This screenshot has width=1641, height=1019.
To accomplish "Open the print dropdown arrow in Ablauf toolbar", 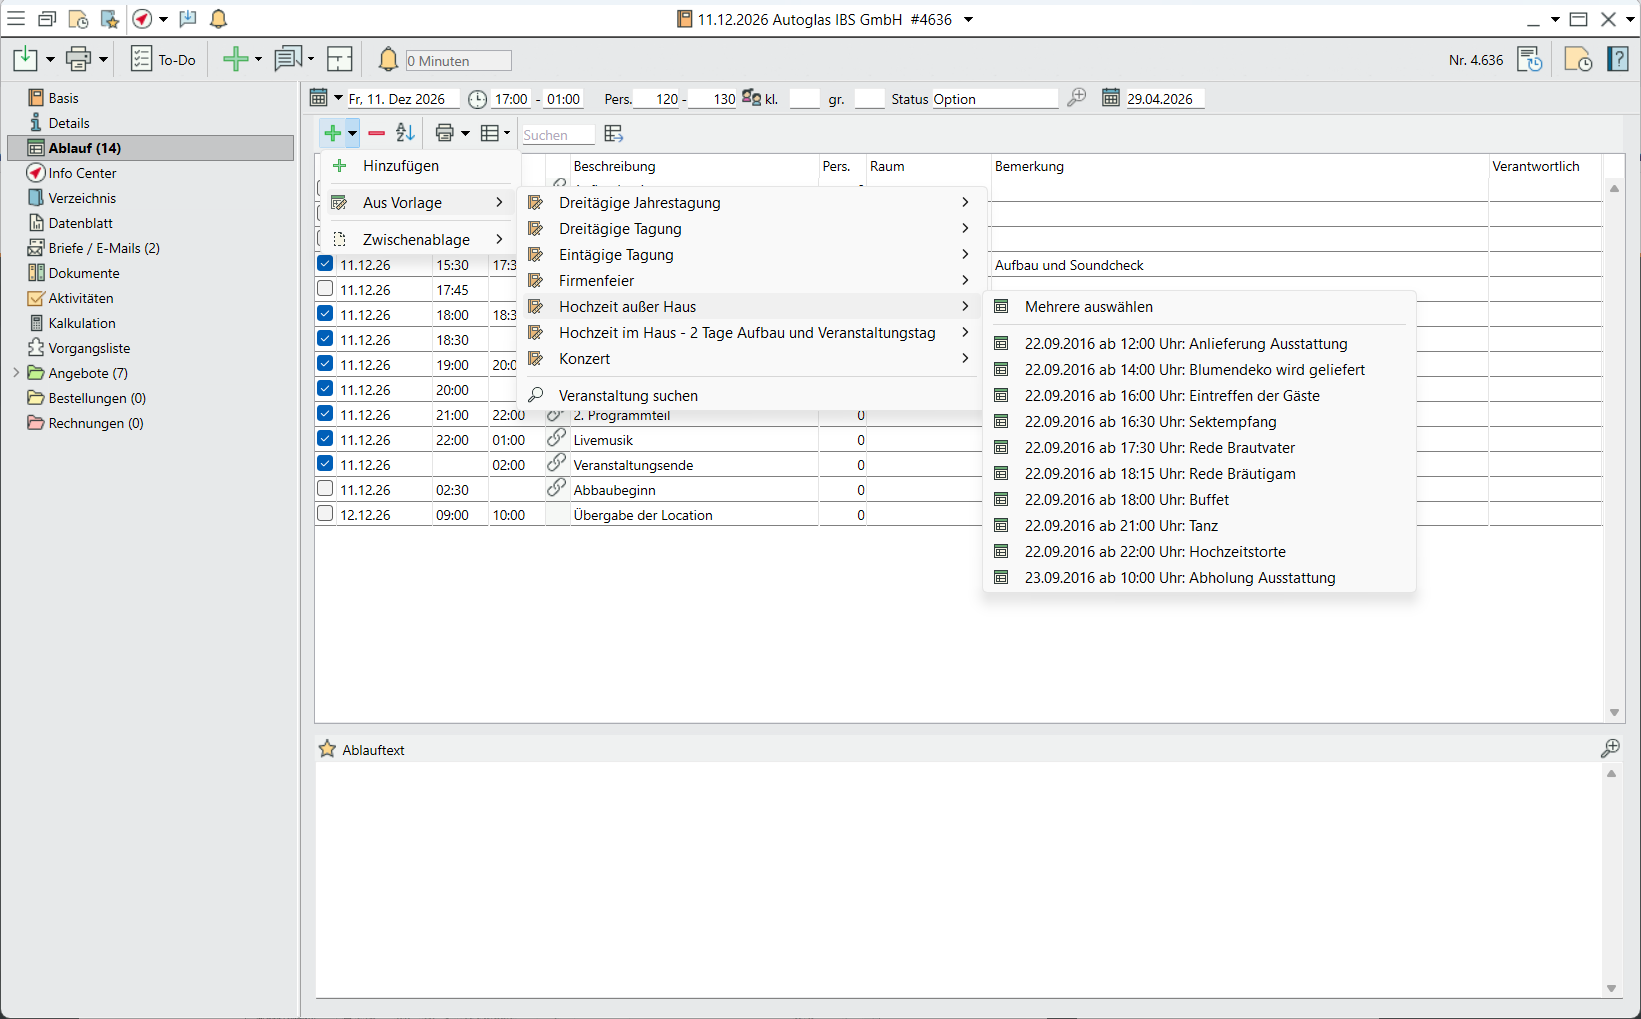I will pos(465,133).
